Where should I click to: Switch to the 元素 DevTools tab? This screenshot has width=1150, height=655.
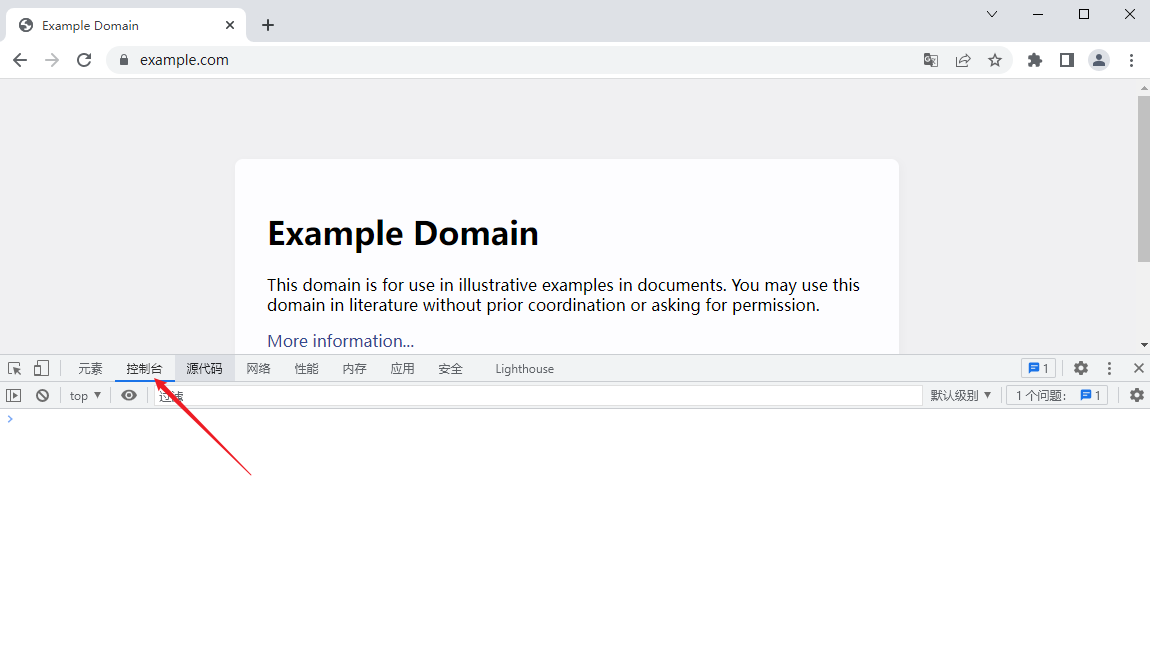tap(90, 369)
